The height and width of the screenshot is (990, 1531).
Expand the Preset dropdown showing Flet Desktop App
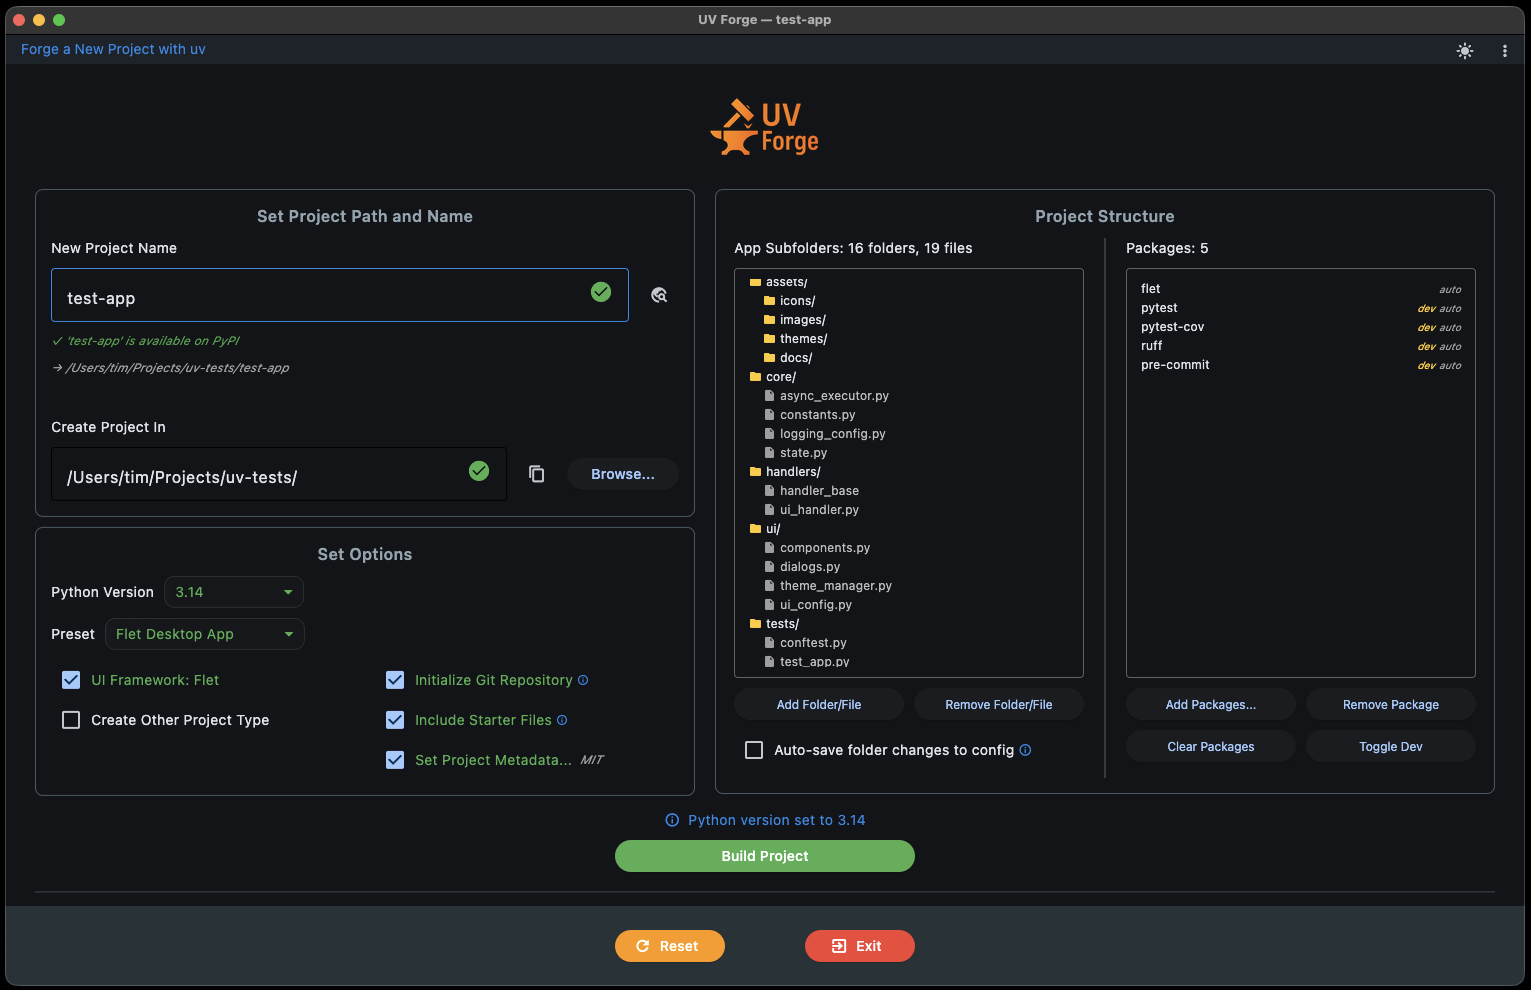(x=204, y=634)
